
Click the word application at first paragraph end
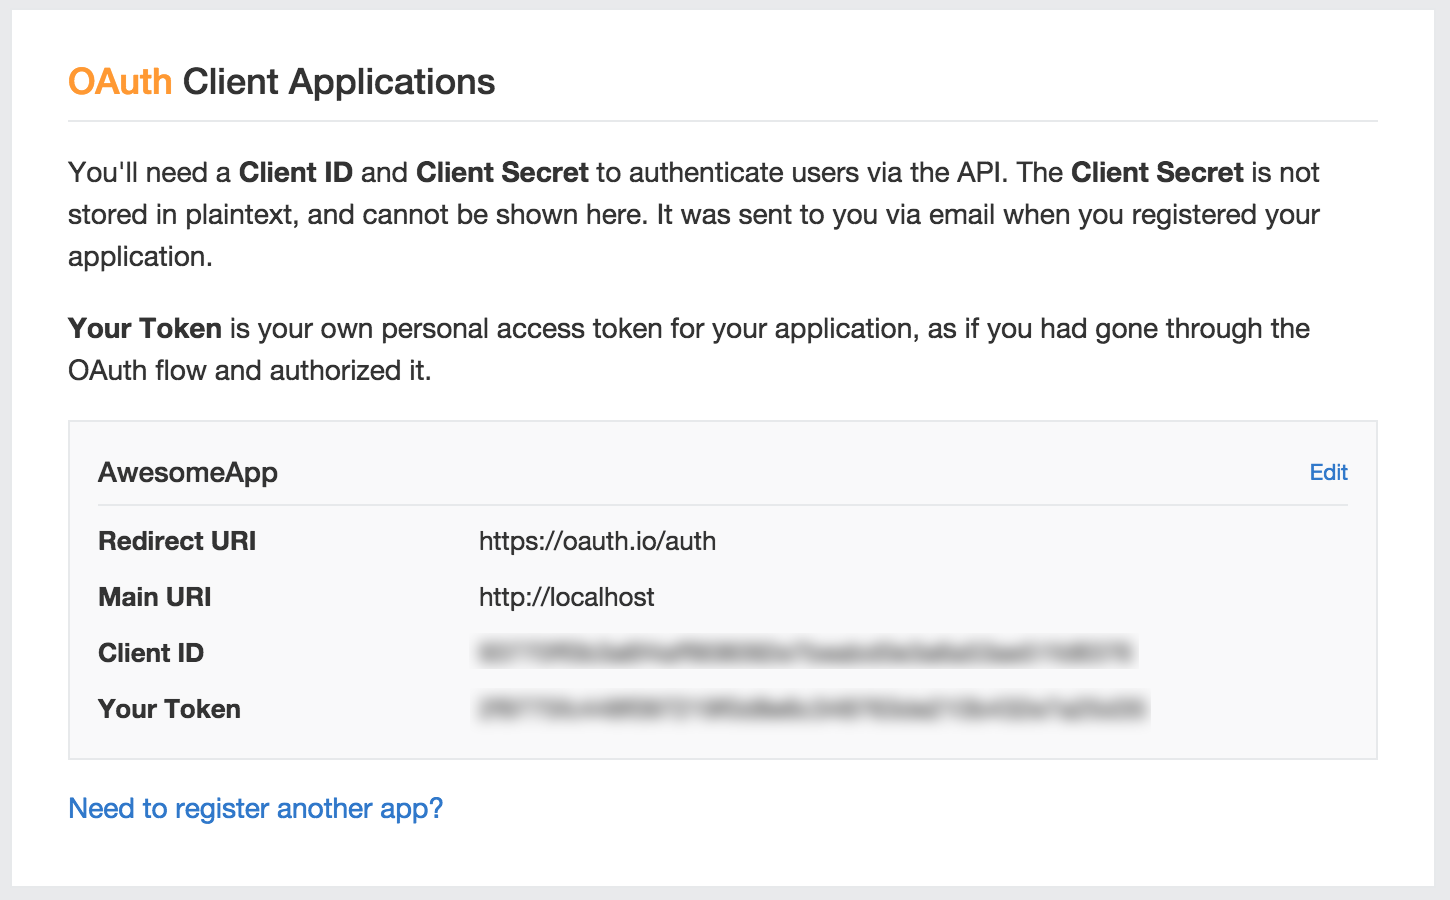140,257
